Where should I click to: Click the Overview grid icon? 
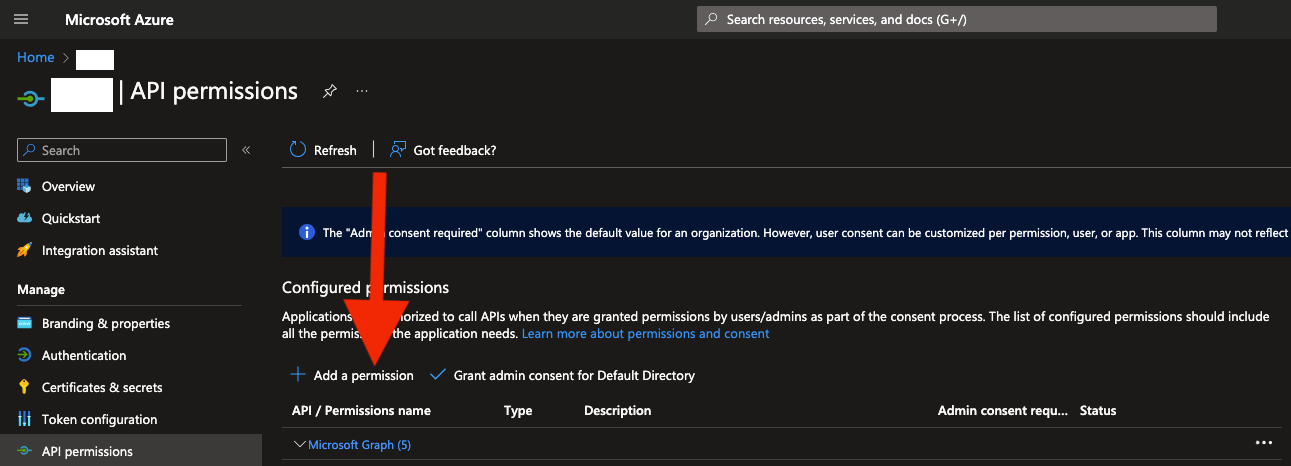point(24,186)
